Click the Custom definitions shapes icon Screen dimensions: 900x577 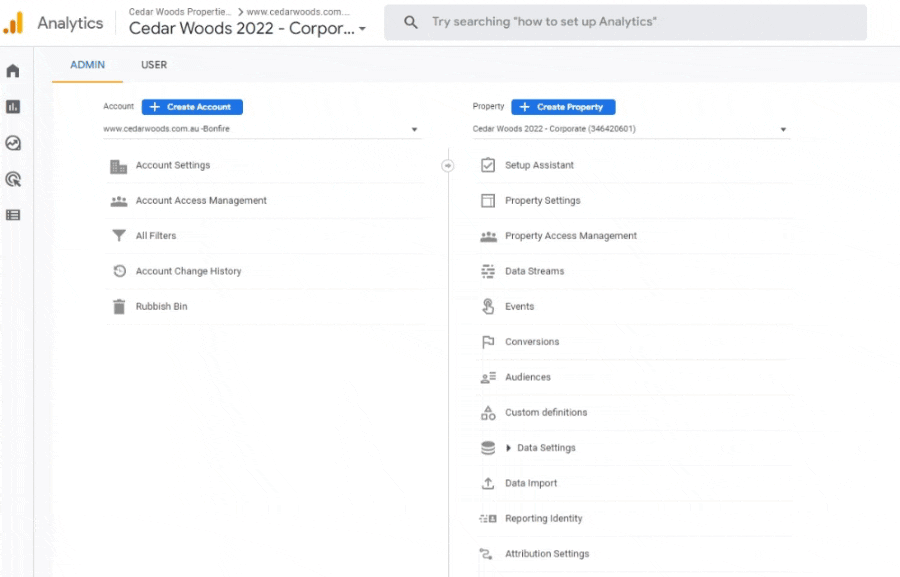tap(488, 413)
